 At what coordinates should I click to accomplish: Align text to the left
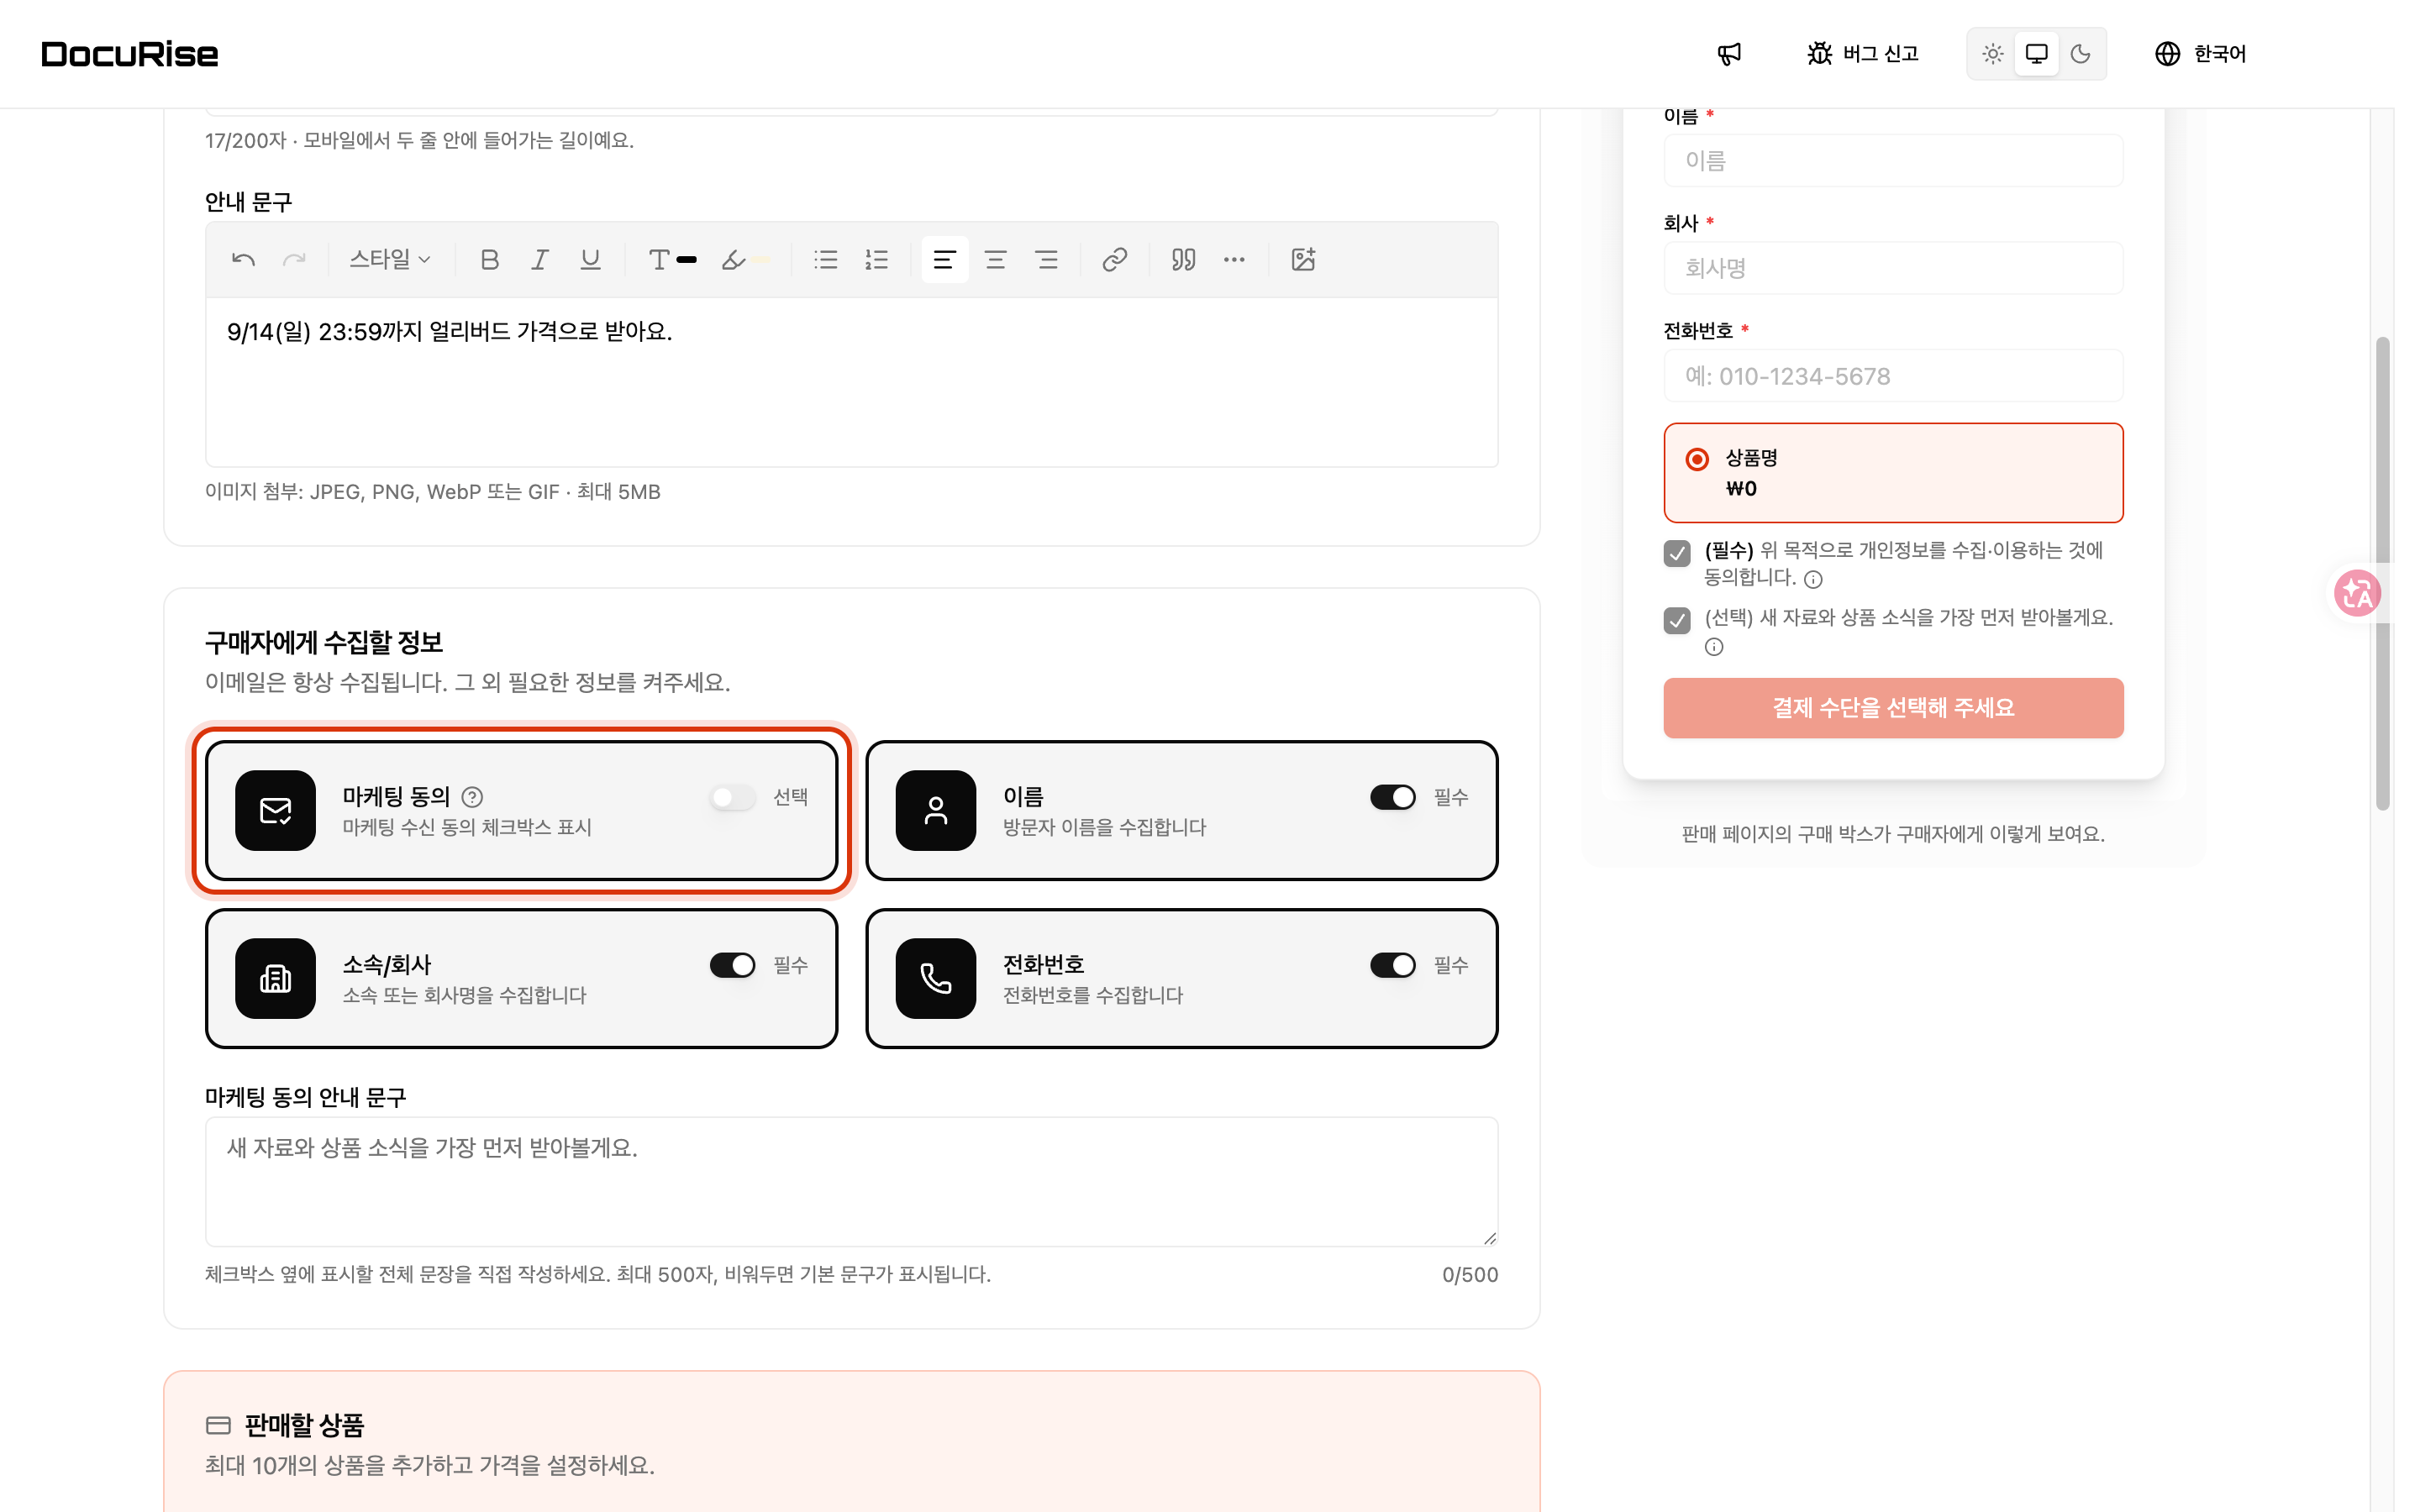point(944,260)
